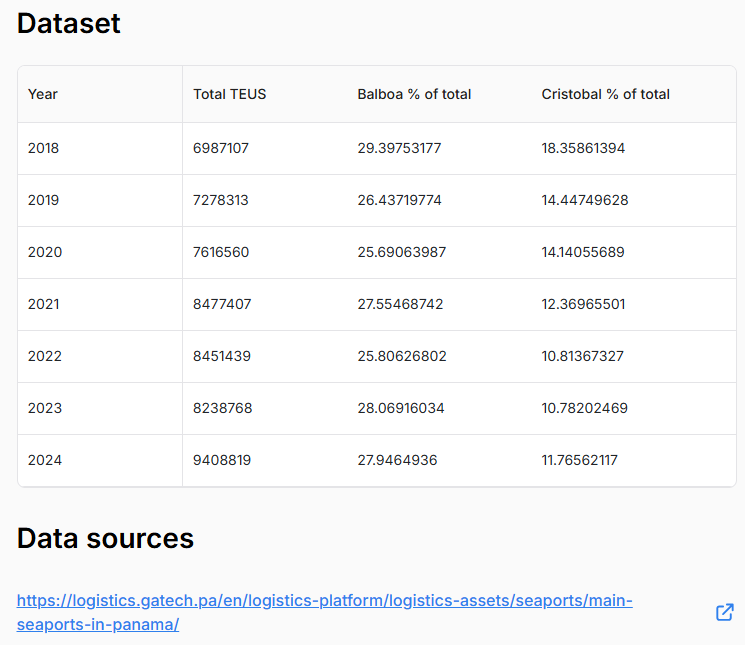
Task: Select total TEUS value 9408819
Action: coord(222,460)
